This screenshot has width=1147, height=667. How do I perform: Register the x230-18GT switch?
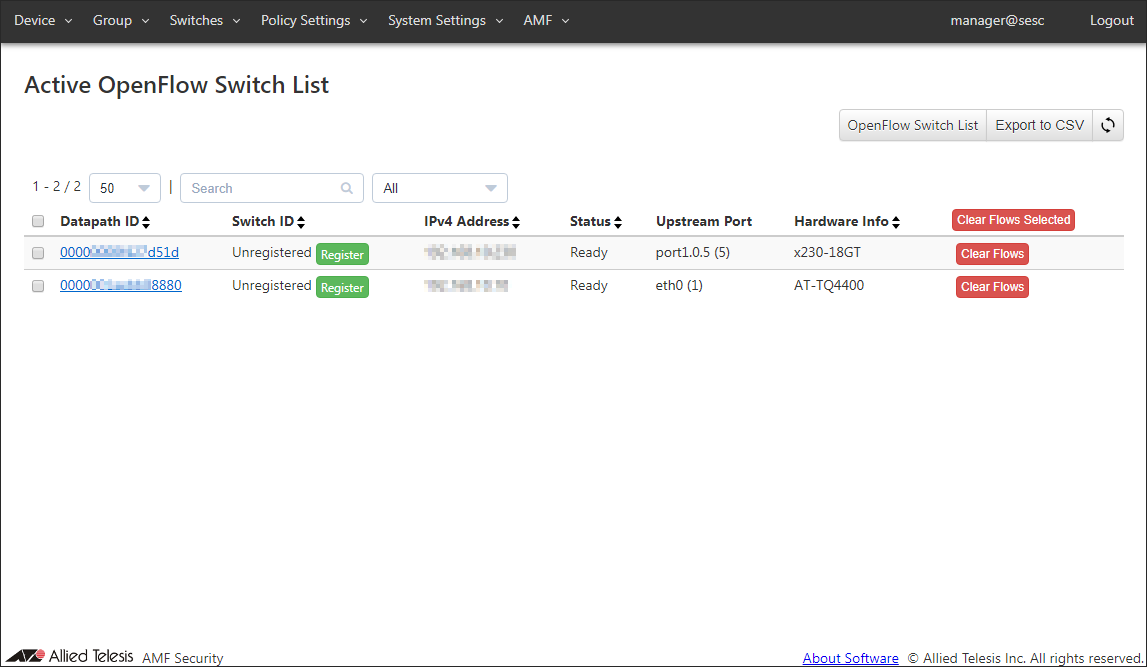[342, 255]
